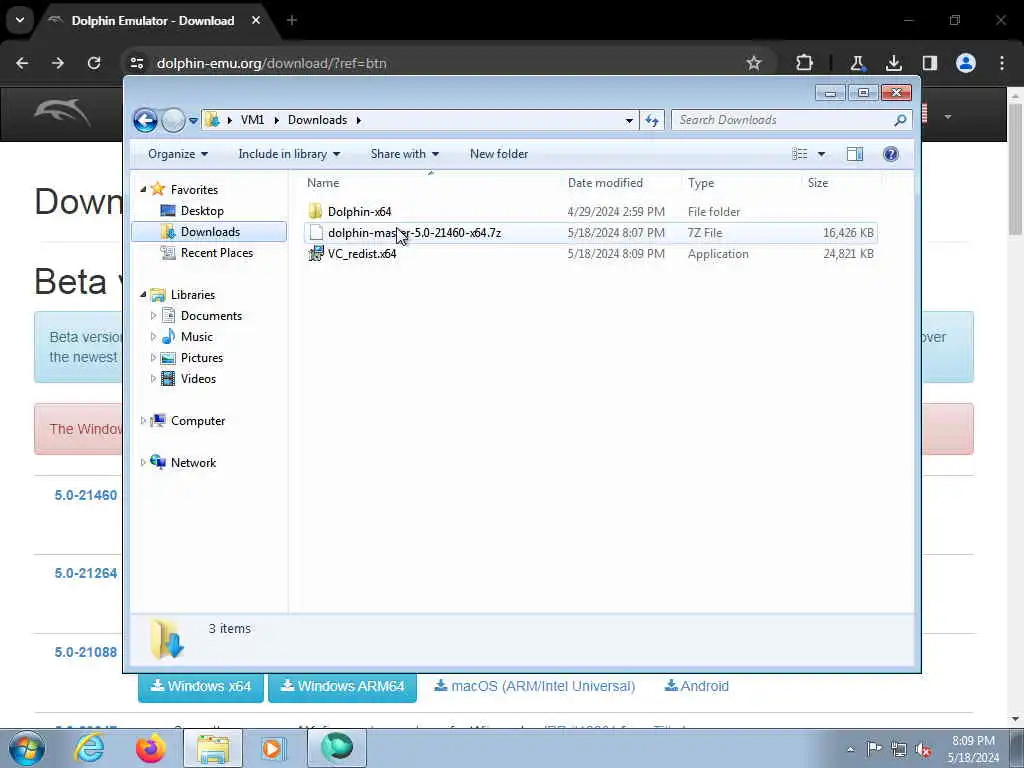1024x768 pixels.
Task: Collapse the Favorites tree group
Action: click(143, 189)
